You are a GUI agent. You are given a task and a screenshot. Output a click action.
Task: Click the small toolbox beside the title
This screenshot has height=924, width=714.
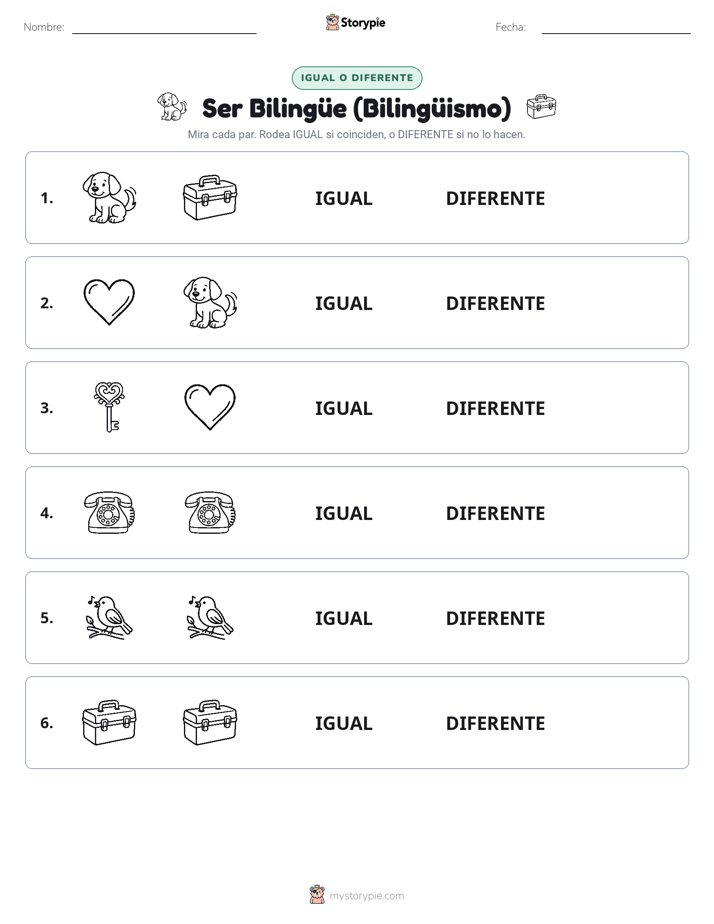[x=541, y=107]
